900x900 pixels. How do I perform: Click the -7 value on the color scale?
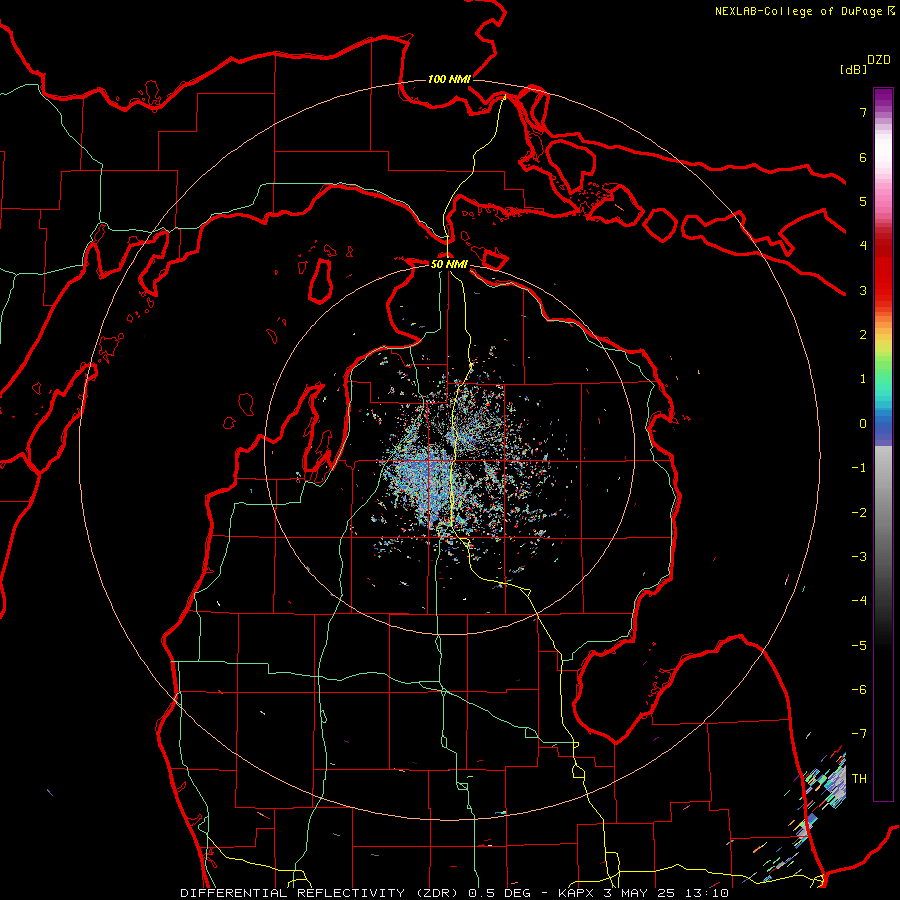(859, 734)
